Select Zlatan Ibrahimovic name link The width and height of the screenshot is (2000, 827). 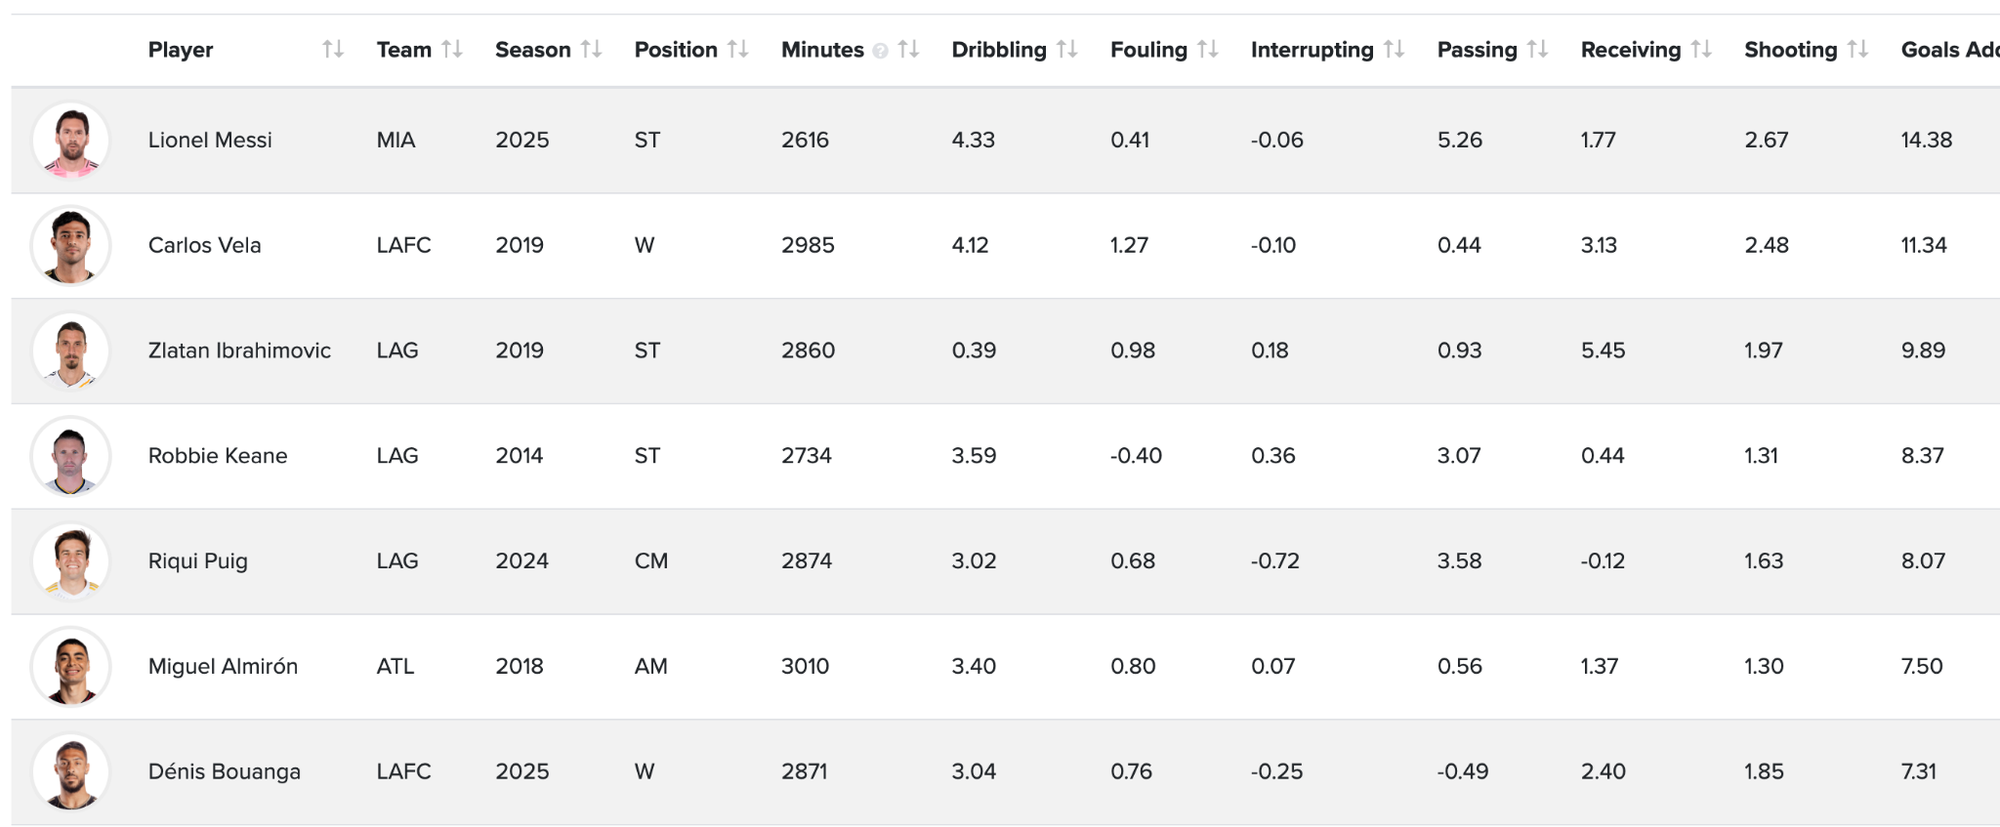point(239,350)
